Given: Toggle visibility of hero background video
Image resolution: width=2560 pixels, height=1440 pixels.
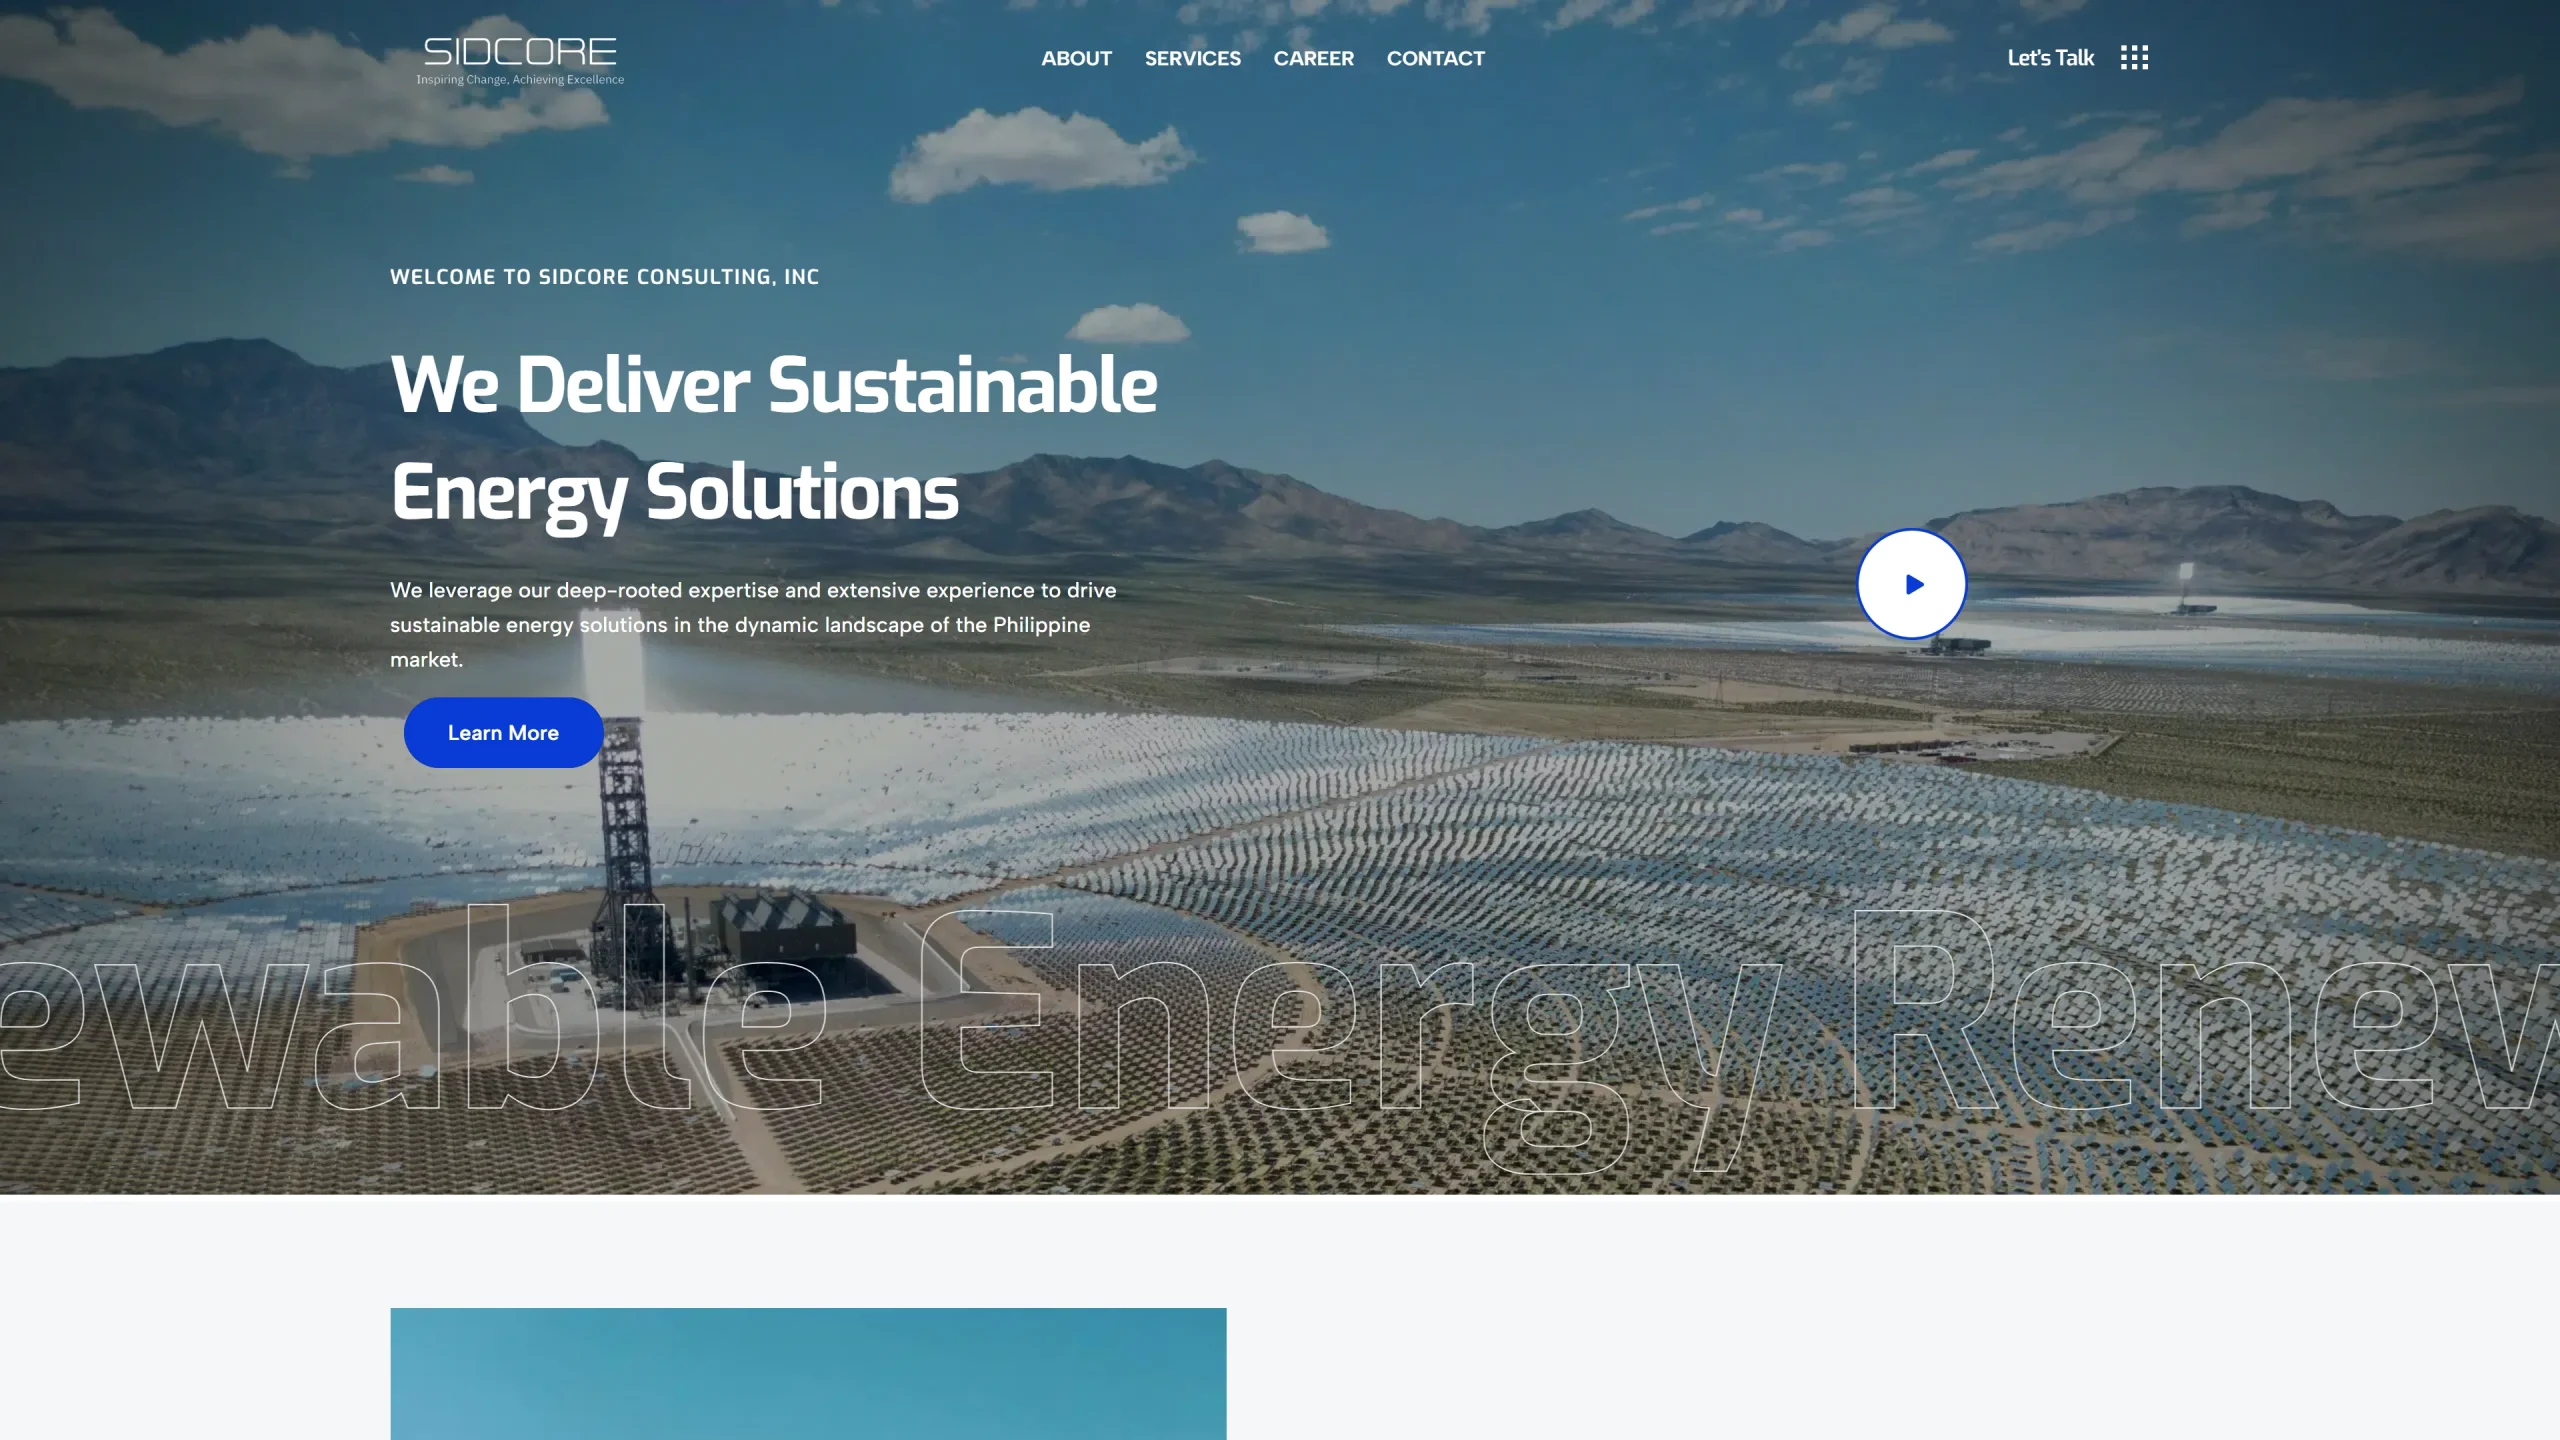Looking at the screenshot, I should tap(1909, 584).
